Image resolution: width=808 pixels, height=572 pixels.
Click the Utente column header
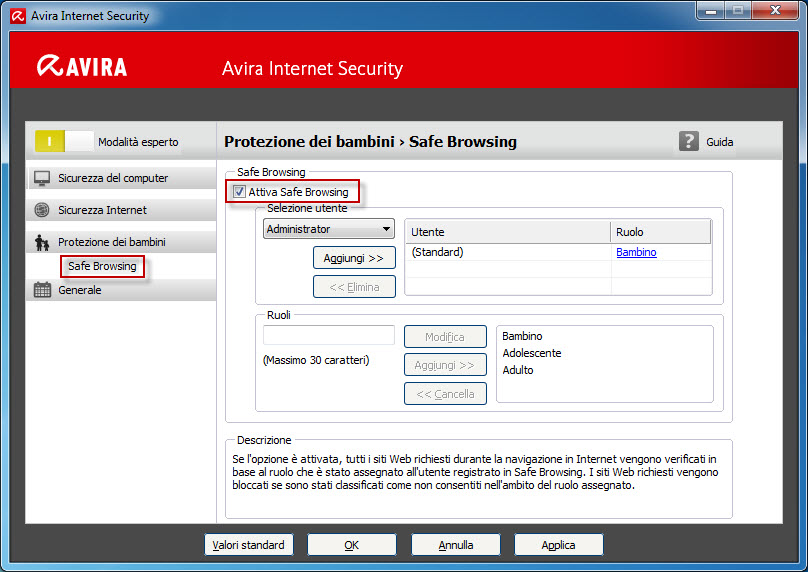[x=508, y=232]
